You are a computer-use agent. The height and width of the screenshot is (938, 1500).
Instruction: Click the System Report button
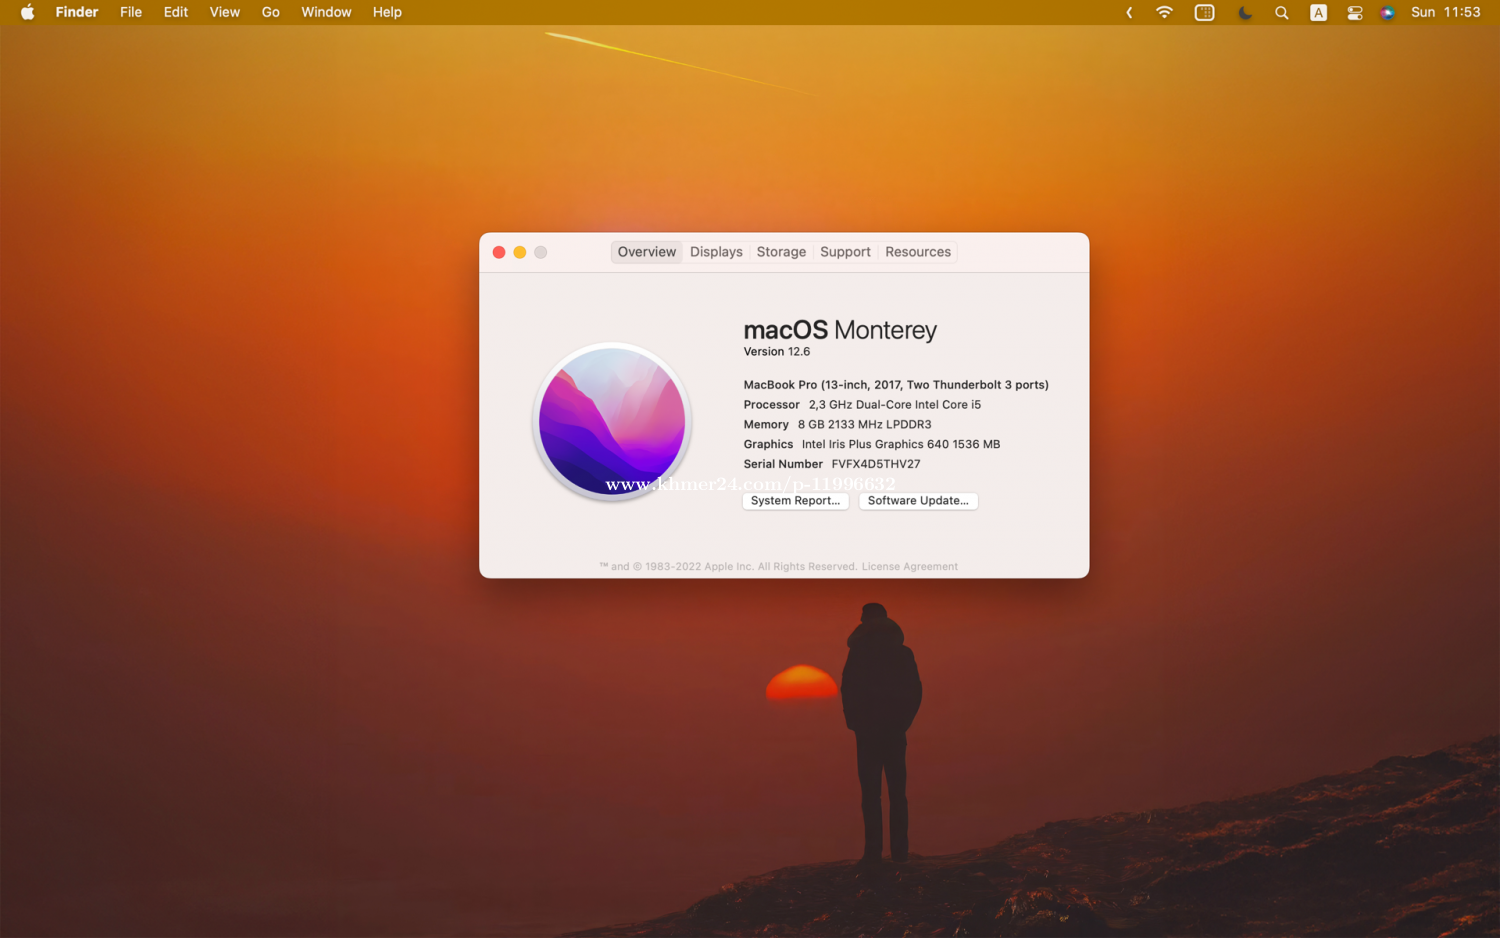coord(795,501)
